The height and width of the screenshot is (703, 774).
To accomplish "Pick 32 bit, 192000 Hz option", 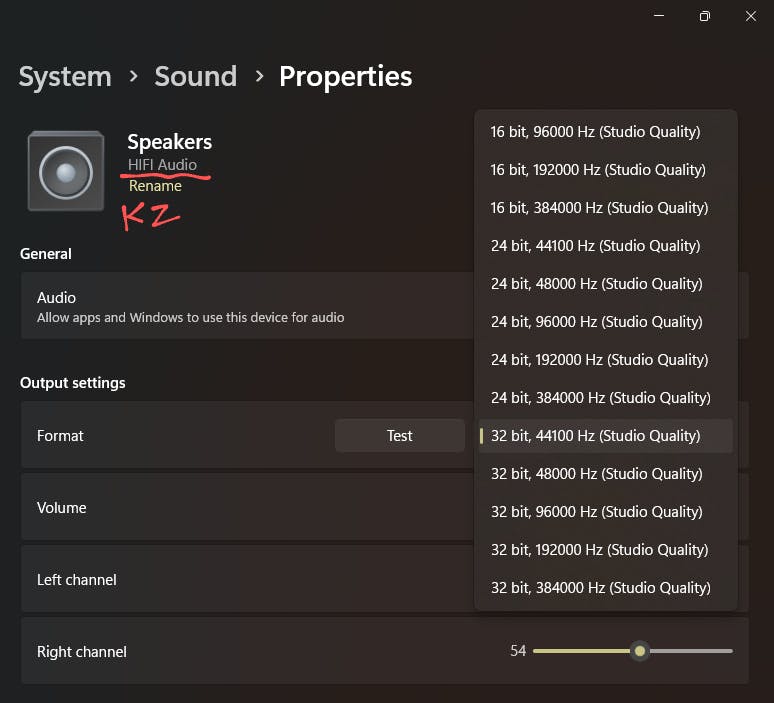I will pyautogui.click(x=599, y=550).
